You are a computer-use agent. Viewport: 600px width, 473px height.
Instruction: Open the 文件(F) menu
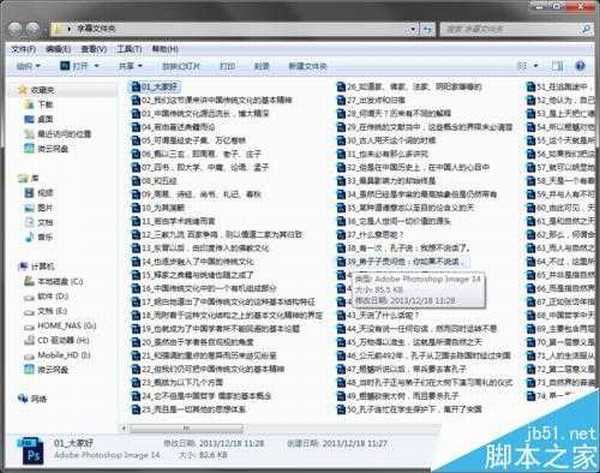(23, 49)
